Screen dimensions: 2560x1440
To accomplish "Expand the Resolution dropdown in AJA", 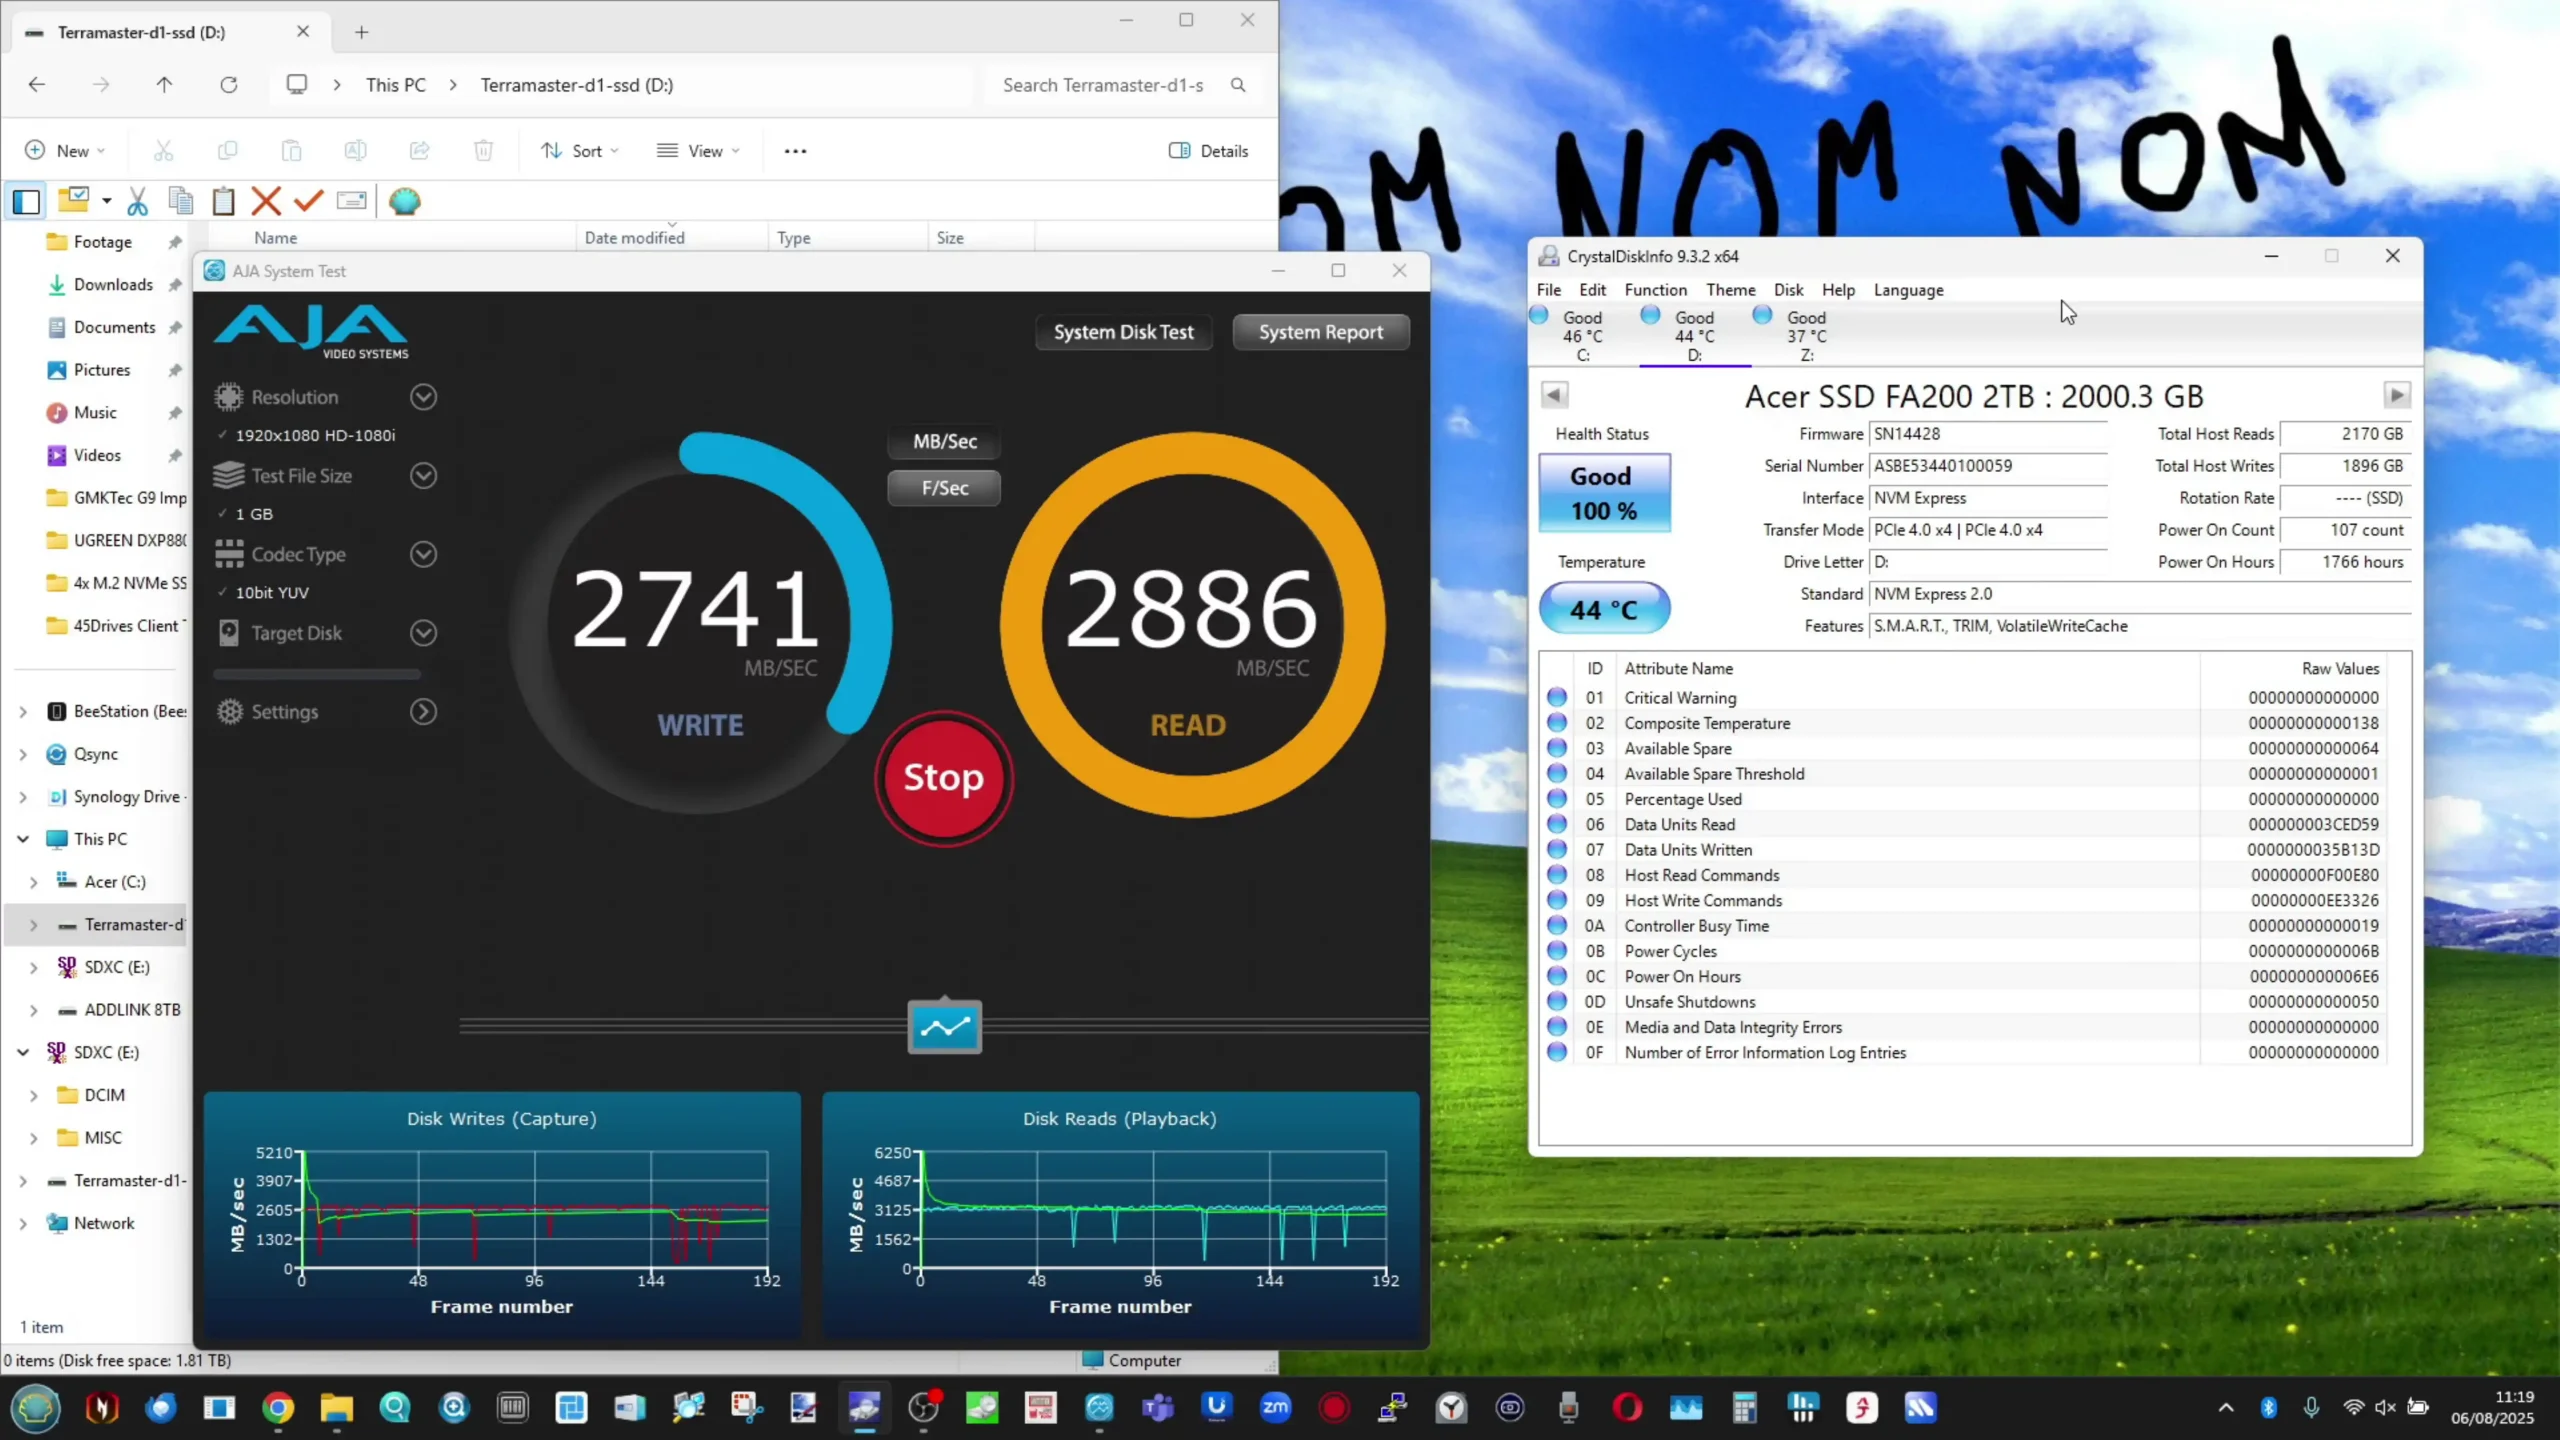I will click(423, 397).
